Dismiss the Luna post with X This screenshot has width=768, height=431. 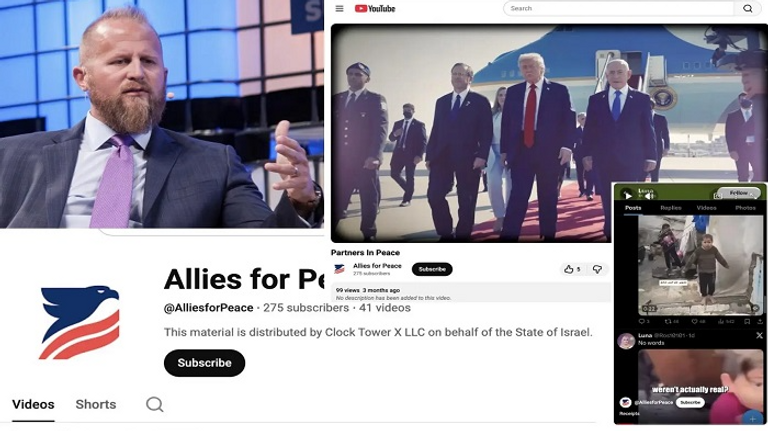[759, 335]
